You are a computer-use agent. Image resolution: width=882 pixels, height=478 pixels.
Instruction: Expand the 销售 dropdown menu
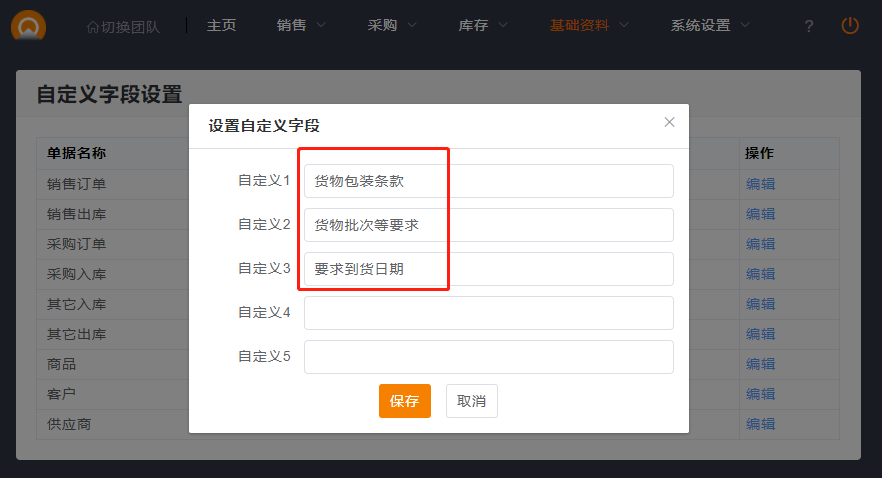pyautogui.click(x=301, y=26)
